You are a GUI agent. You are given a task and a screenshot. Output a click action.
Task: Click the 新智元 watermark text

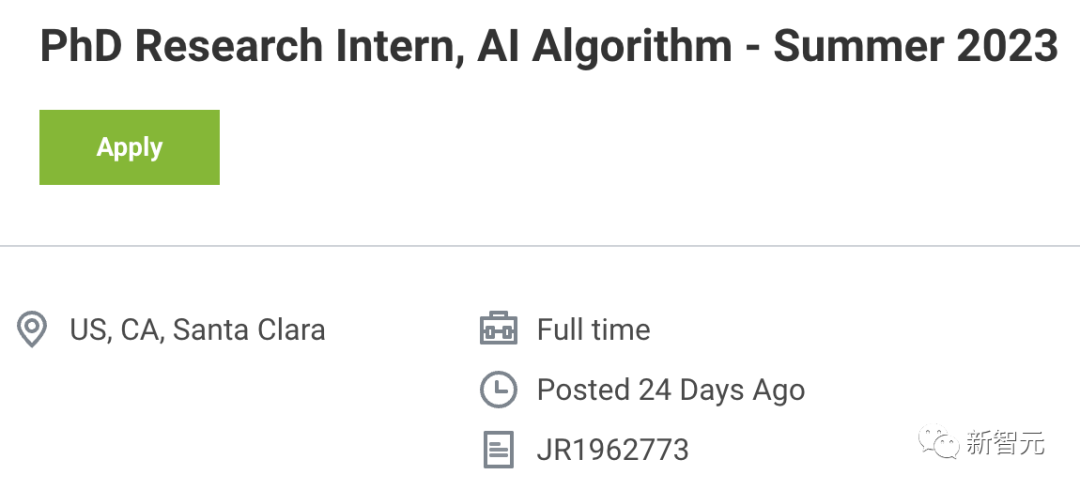click(x=1005, y=442)
